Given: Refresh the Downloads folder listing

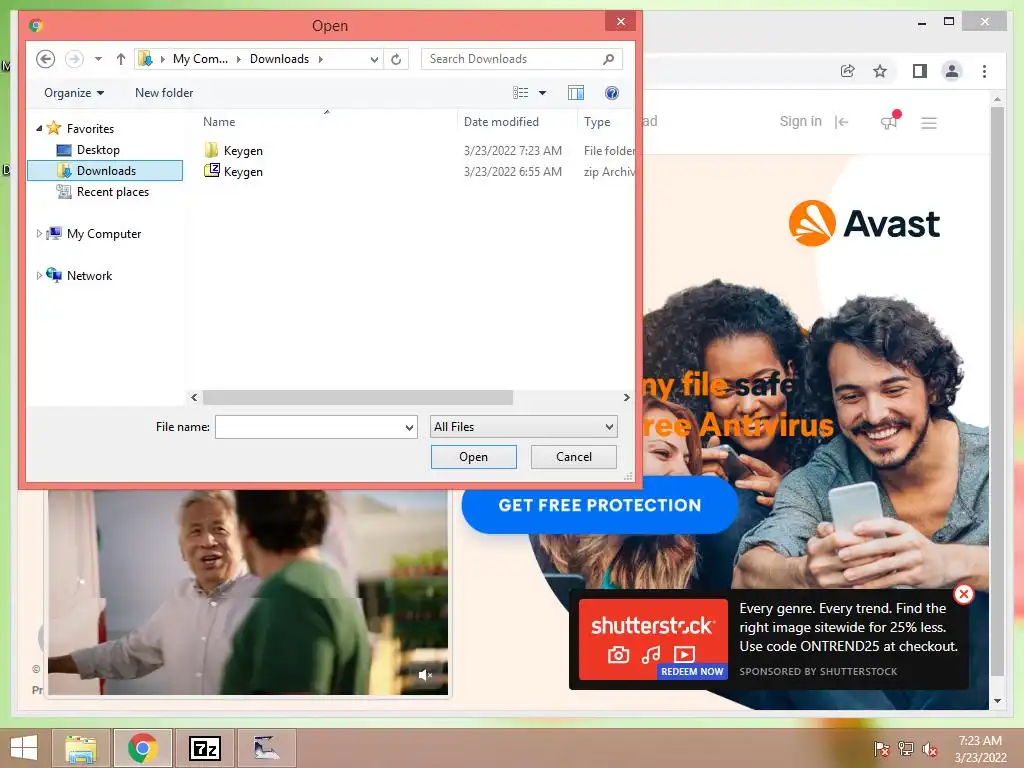Looking at the screenshot, I should 396,59.
